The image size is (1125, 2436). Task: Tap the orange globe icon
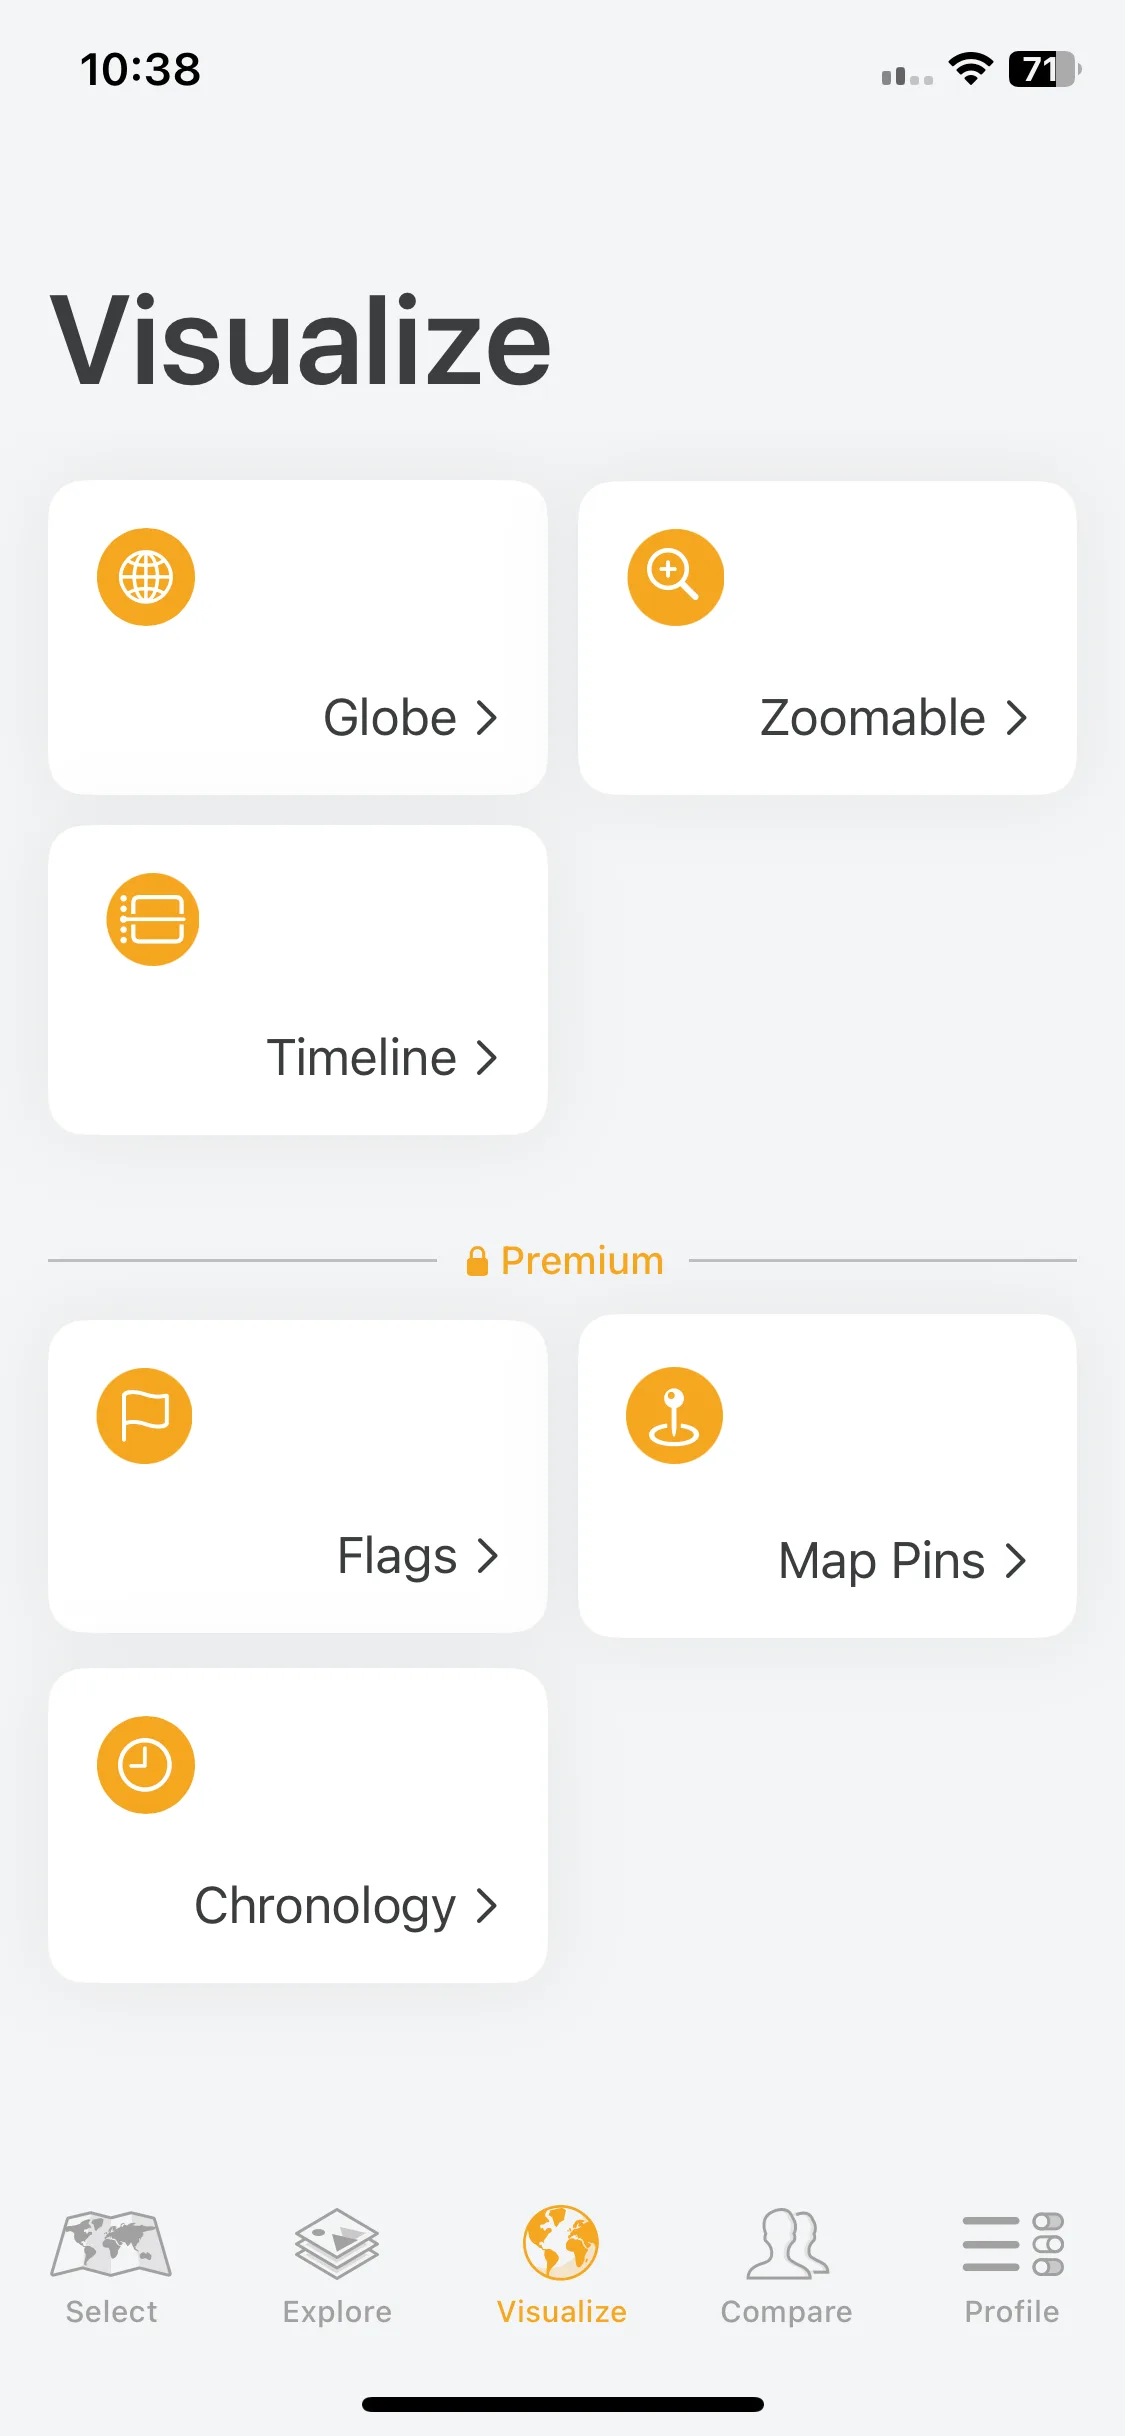(146, 577)
